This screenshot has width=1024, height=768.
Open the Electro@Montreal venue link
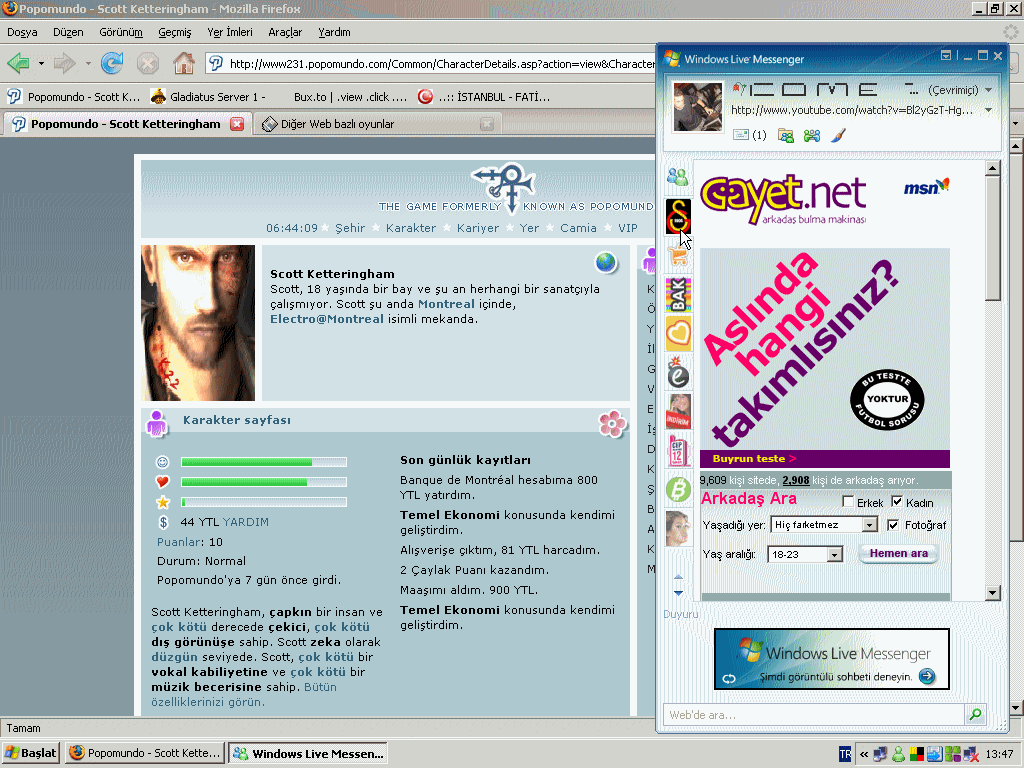pyautogui.click(x=327, y=319)
